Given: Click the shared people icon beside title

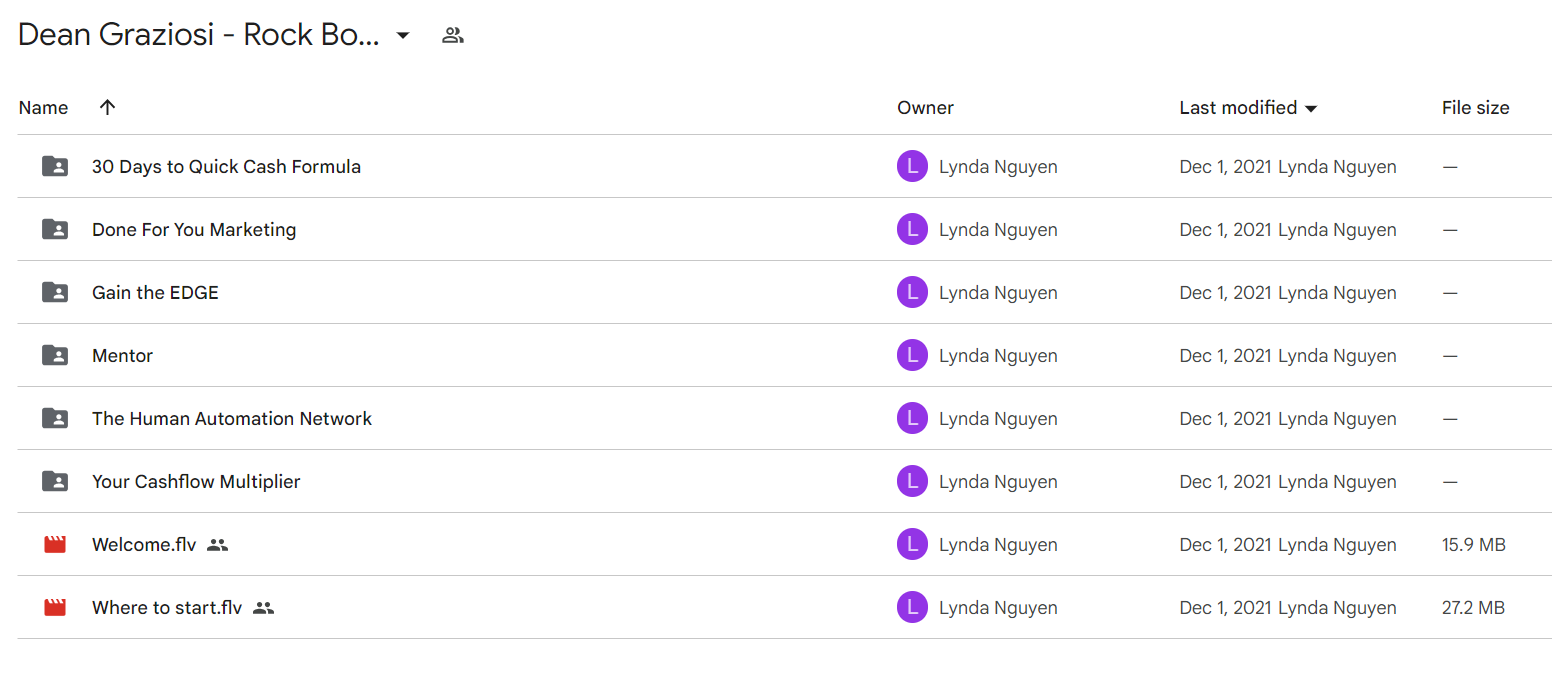Looking at the screenshot, I should (x=453, y=36).
